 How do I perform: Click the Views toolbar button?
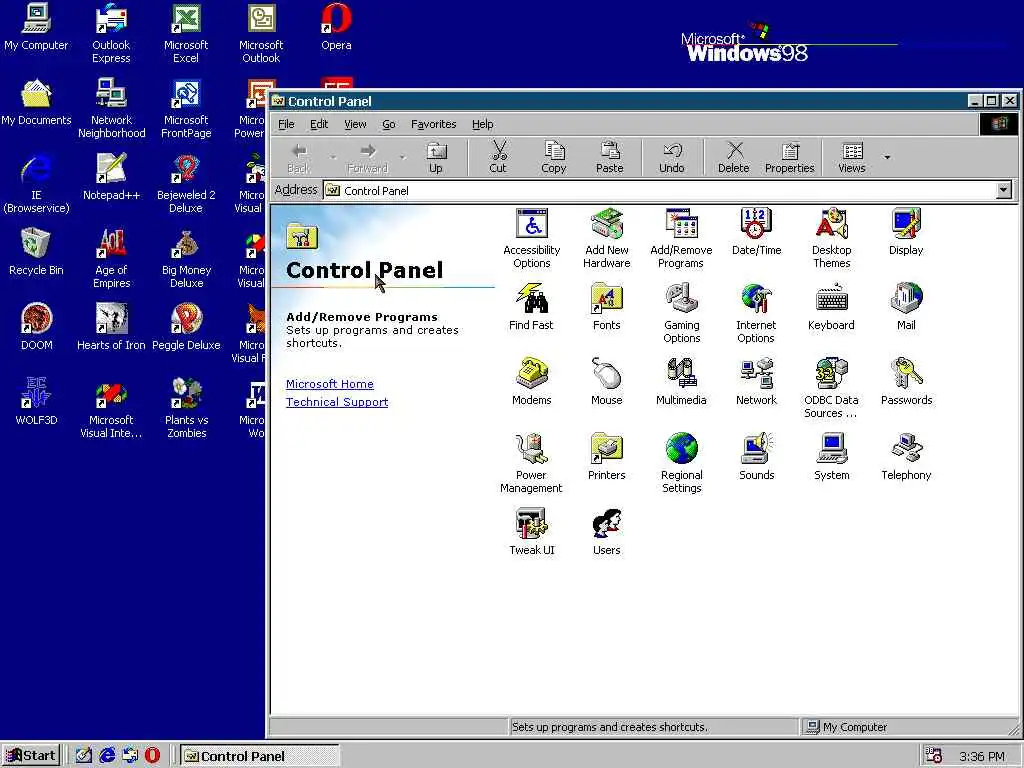852,158
